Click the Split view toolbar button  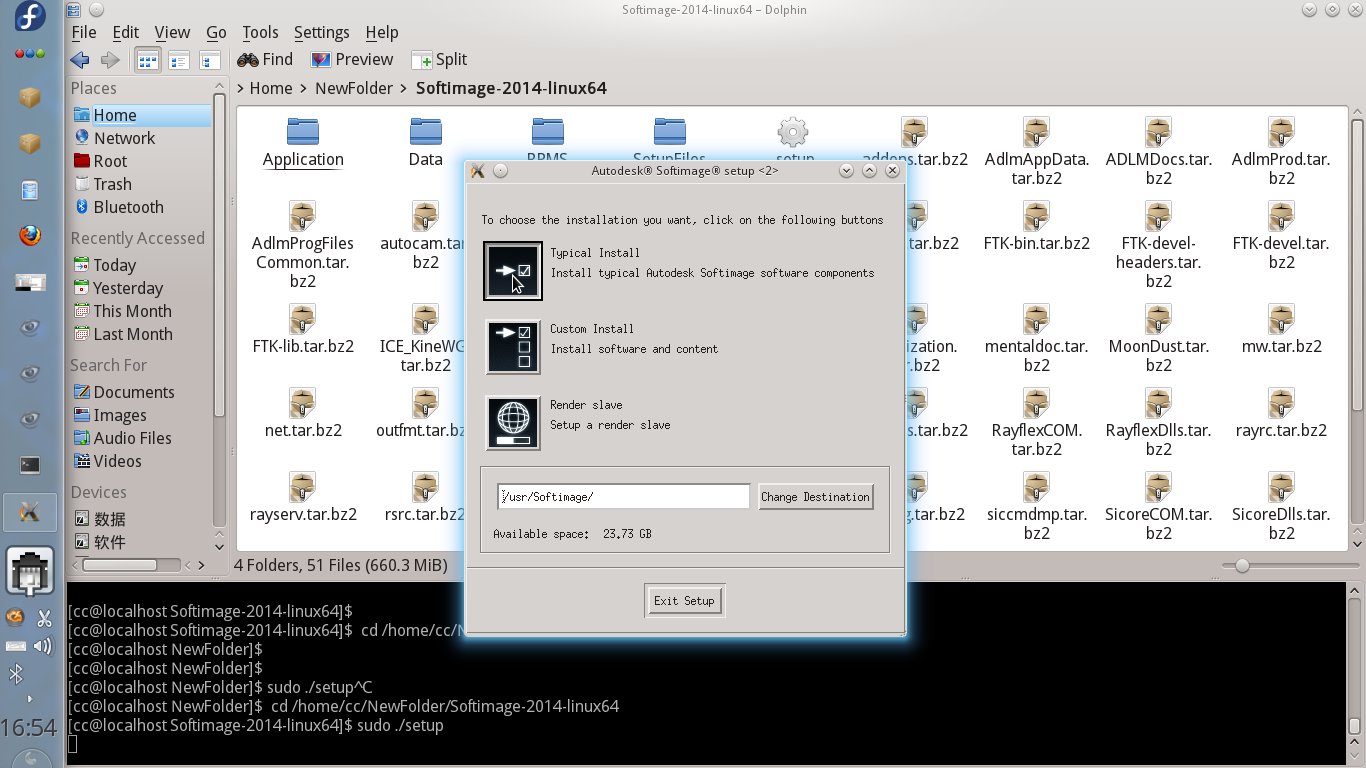[x=439, y=60]
